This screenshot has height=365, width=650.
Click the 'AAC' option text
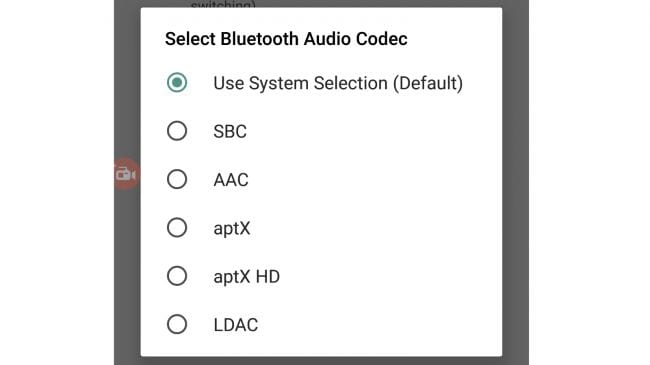231,180
